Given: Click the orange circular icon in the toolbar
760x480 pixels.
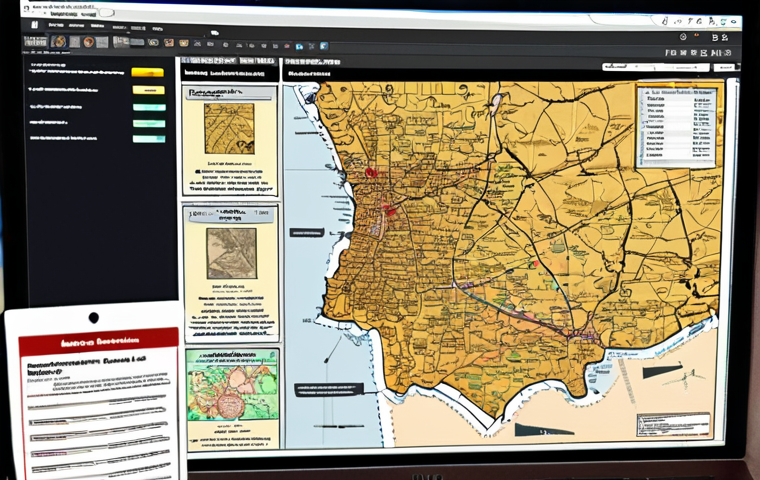Looking at the screenshot, I should 88,42.
